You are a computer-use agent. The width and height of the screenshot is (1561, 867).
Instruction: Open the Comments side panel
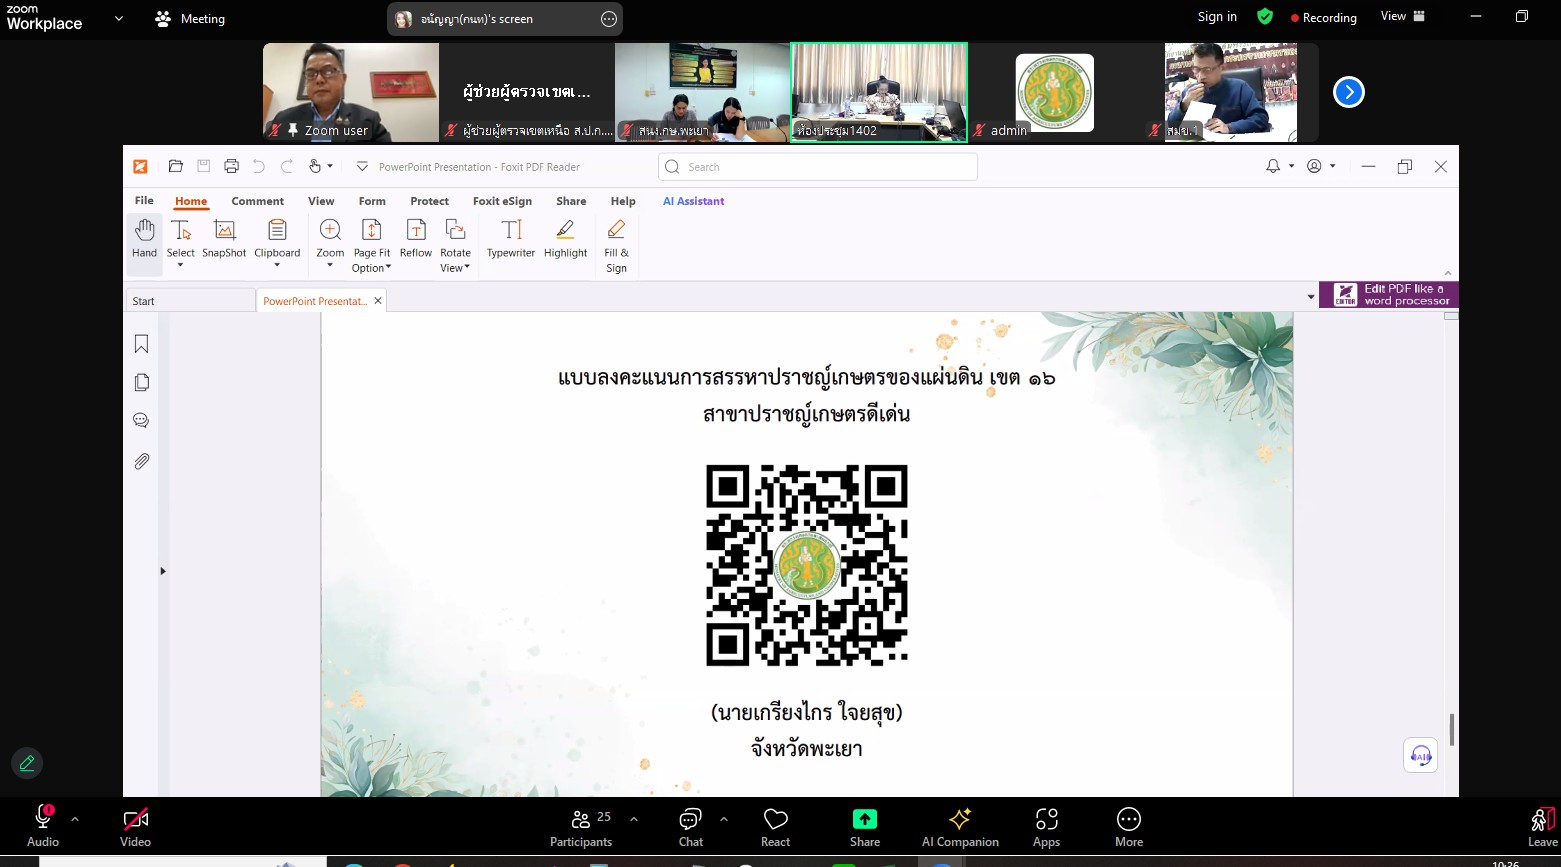point(142,421)
